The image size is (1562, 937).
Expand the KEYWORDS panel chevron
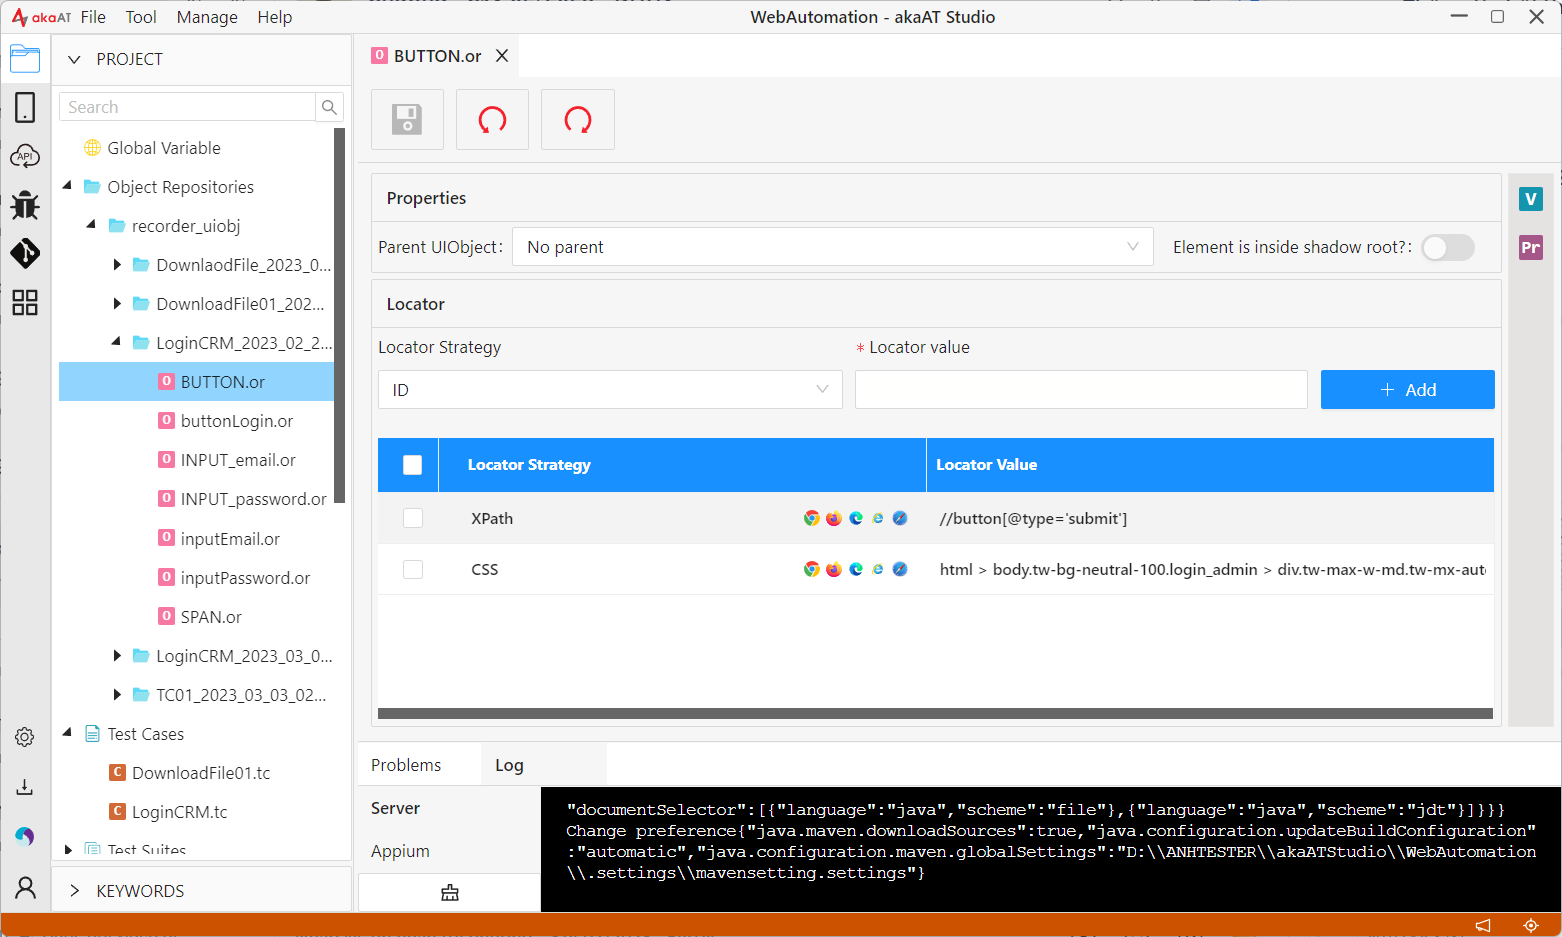74,891
